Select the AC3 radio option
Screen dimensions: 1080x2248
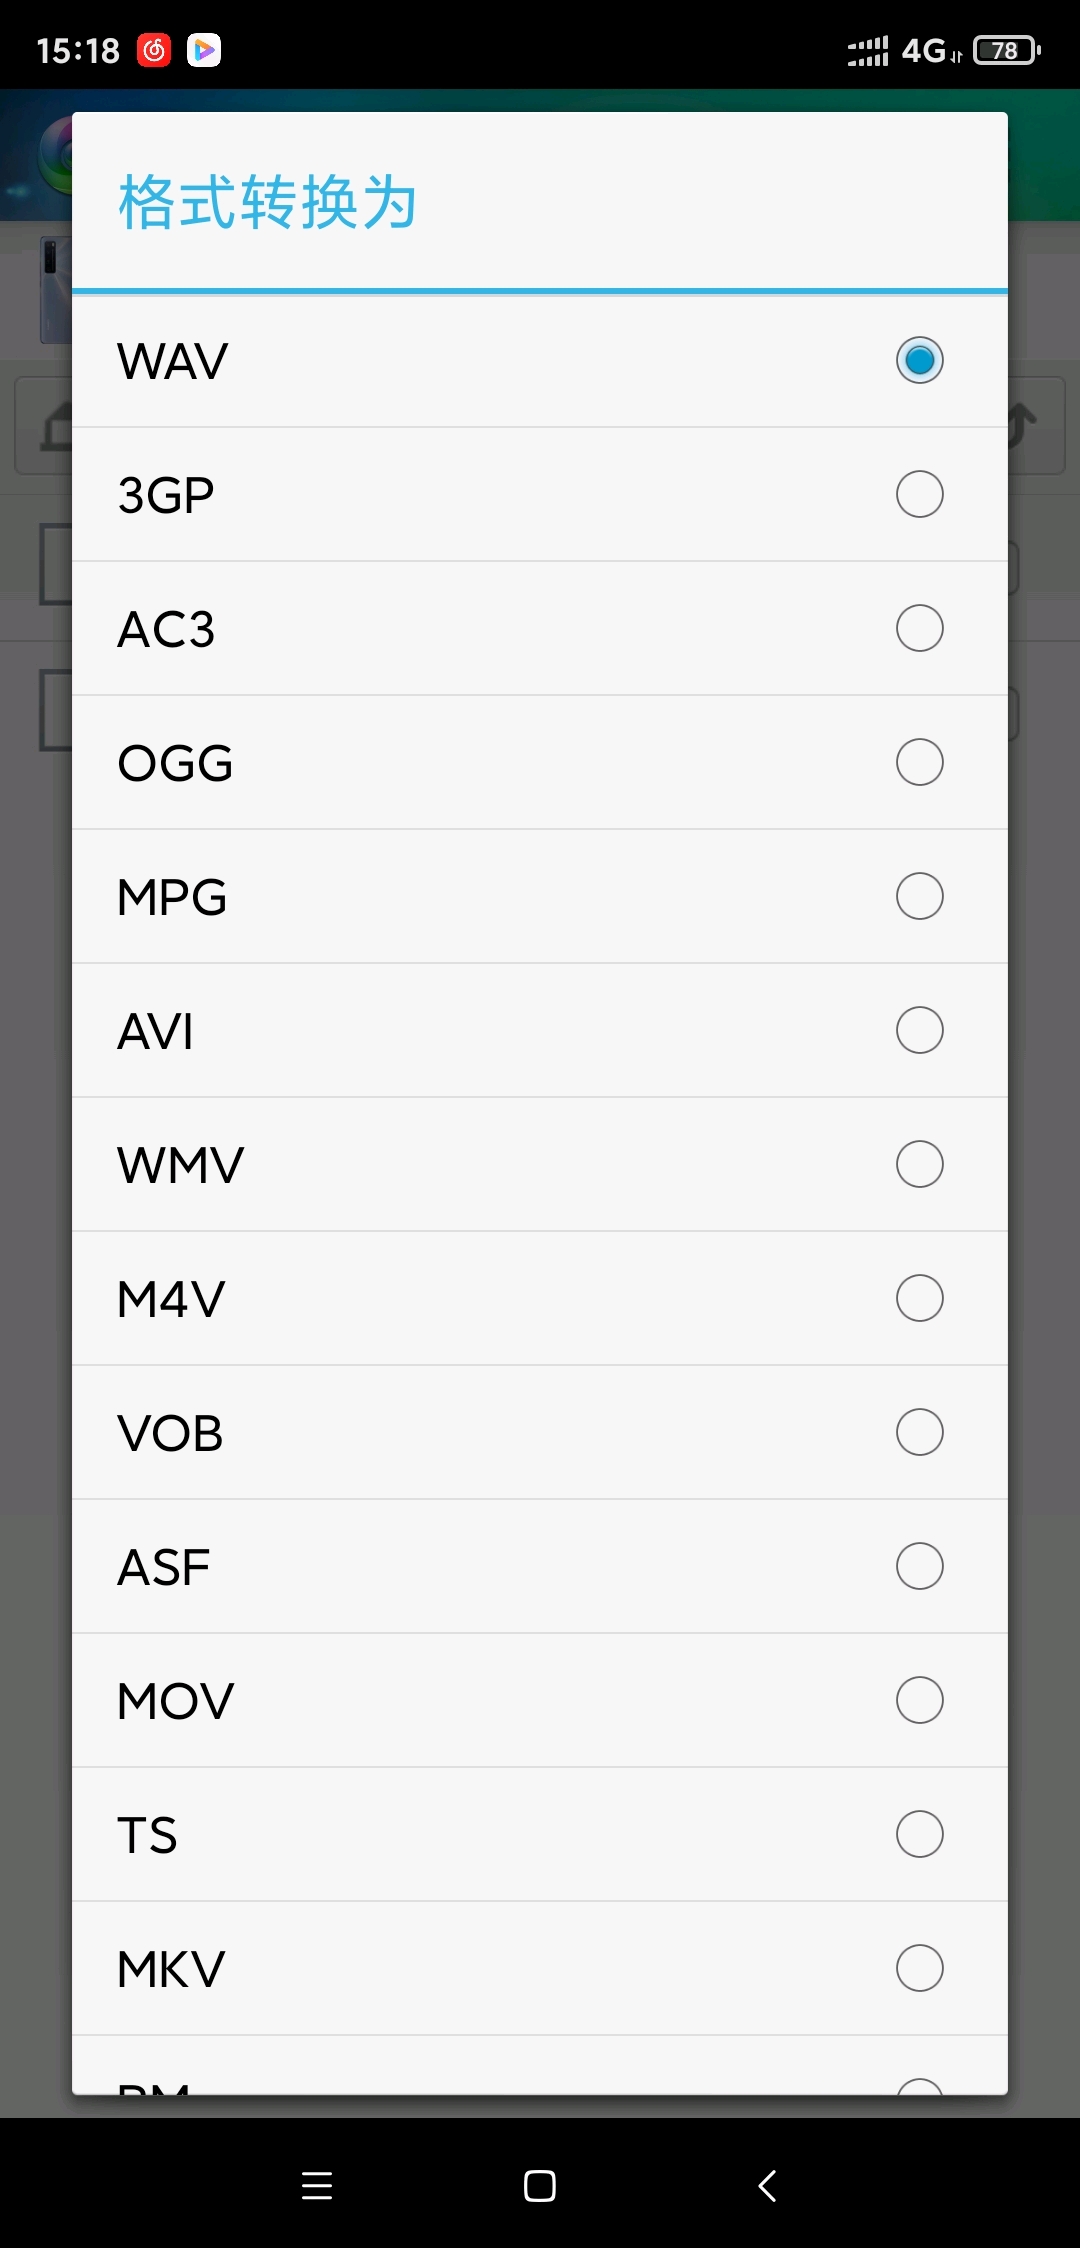click(x=919, y=628)
